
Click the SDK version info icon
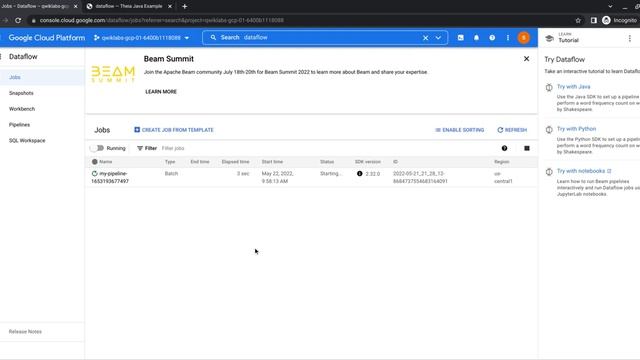(360, 173)
